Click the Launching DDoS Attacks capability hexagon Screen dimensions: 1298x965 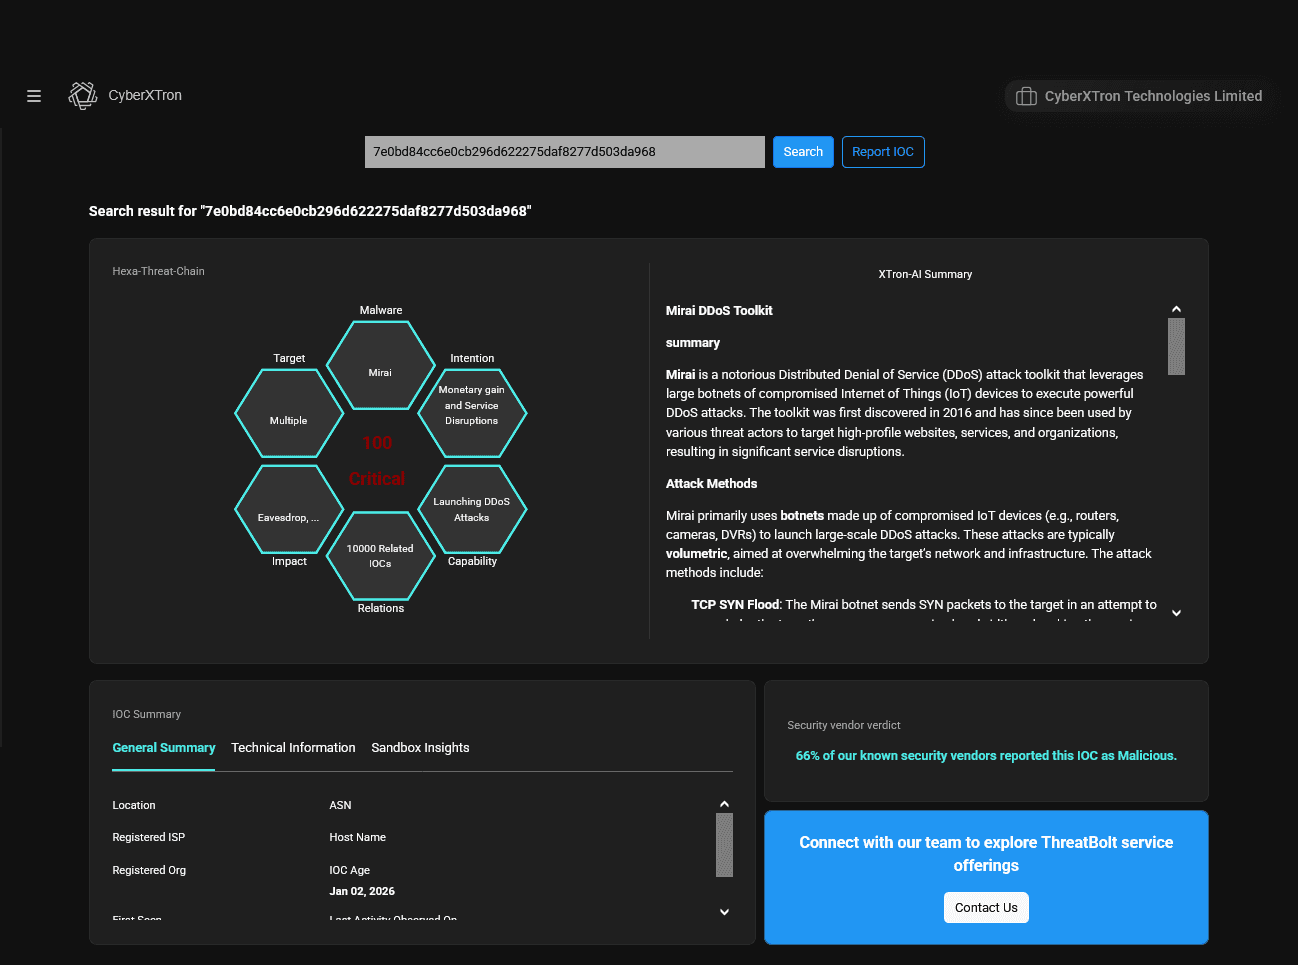tap(472, 510)
